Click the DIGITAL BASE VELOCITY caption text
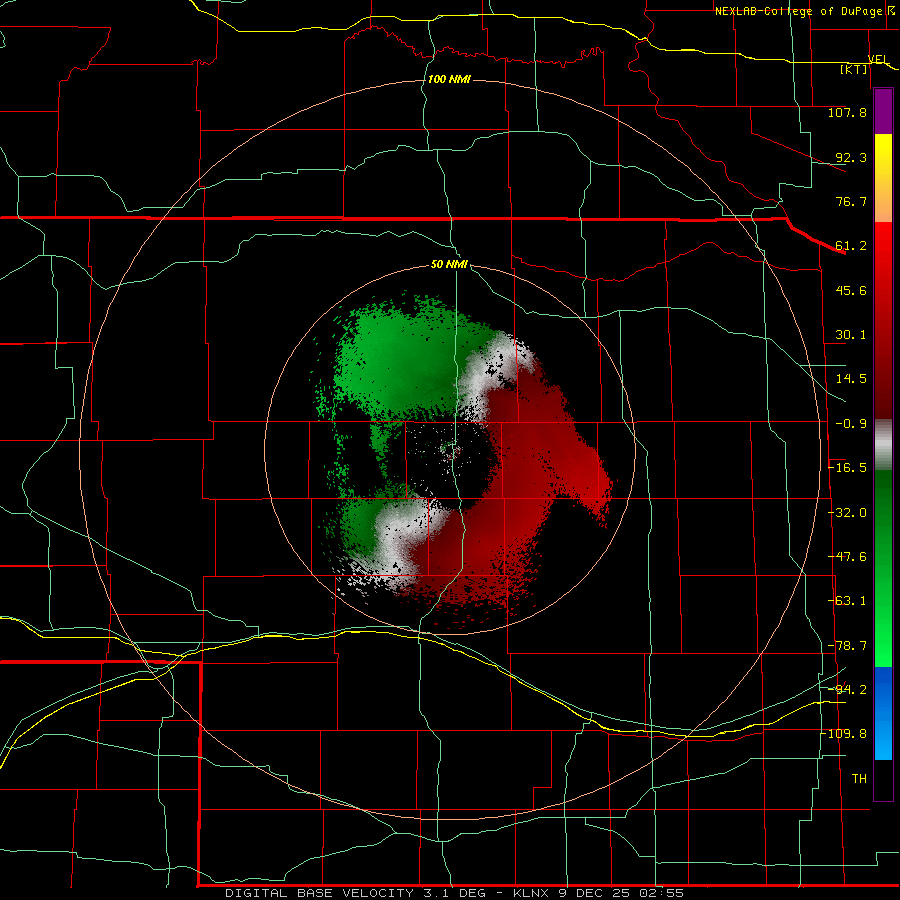 (x=319, y=893)
